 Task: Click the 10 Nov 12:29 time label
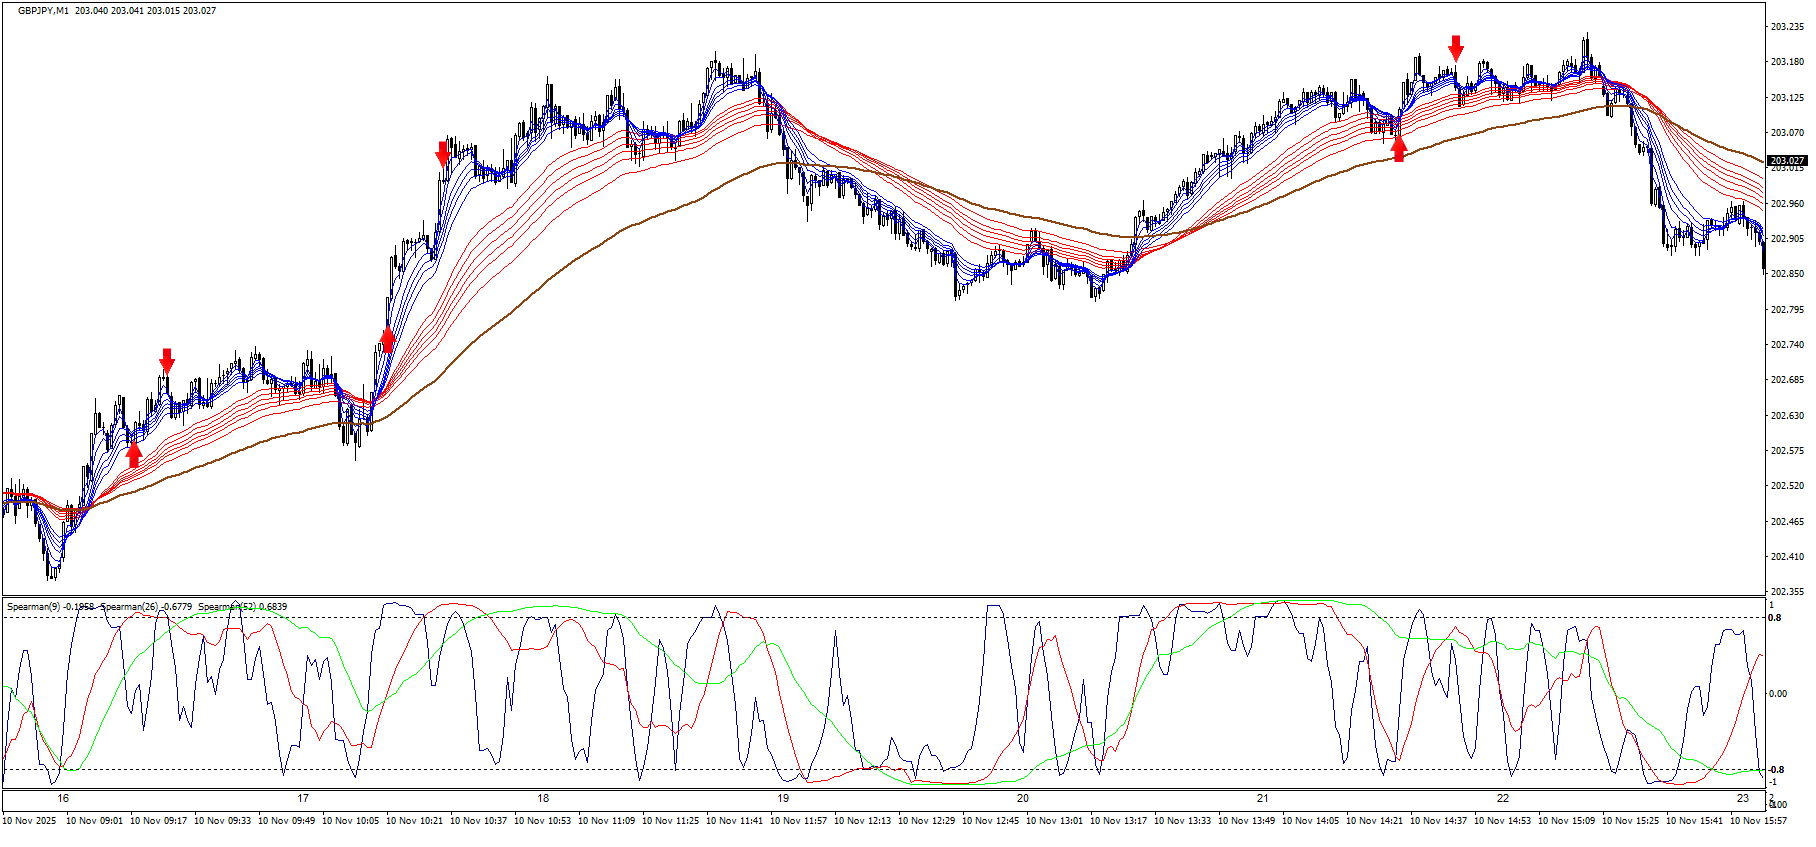point(926,821)
